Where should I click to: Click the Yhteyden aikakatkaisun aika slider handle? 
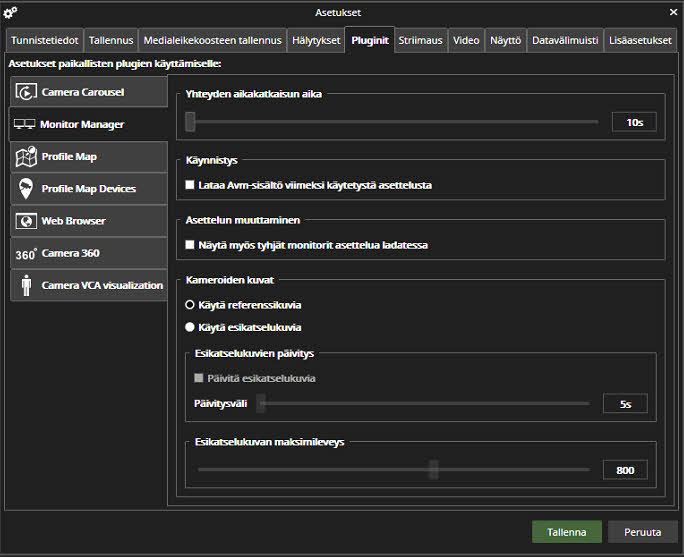tap(189, 122)
